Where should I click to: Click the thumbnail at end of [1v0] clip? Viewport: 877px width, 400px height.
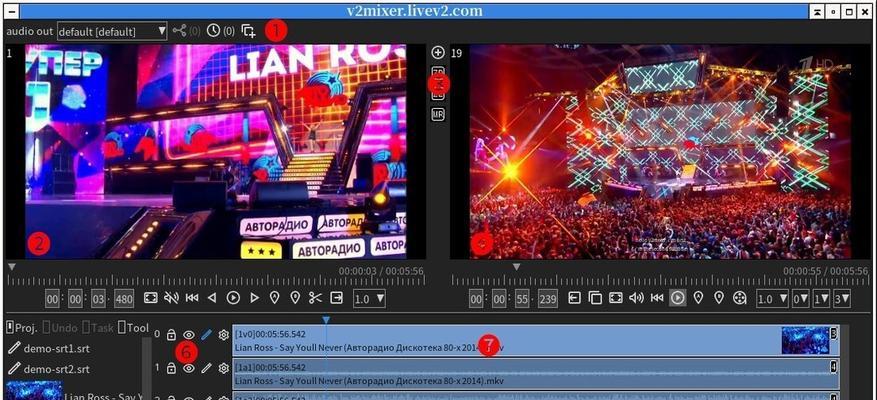point(805,341)
